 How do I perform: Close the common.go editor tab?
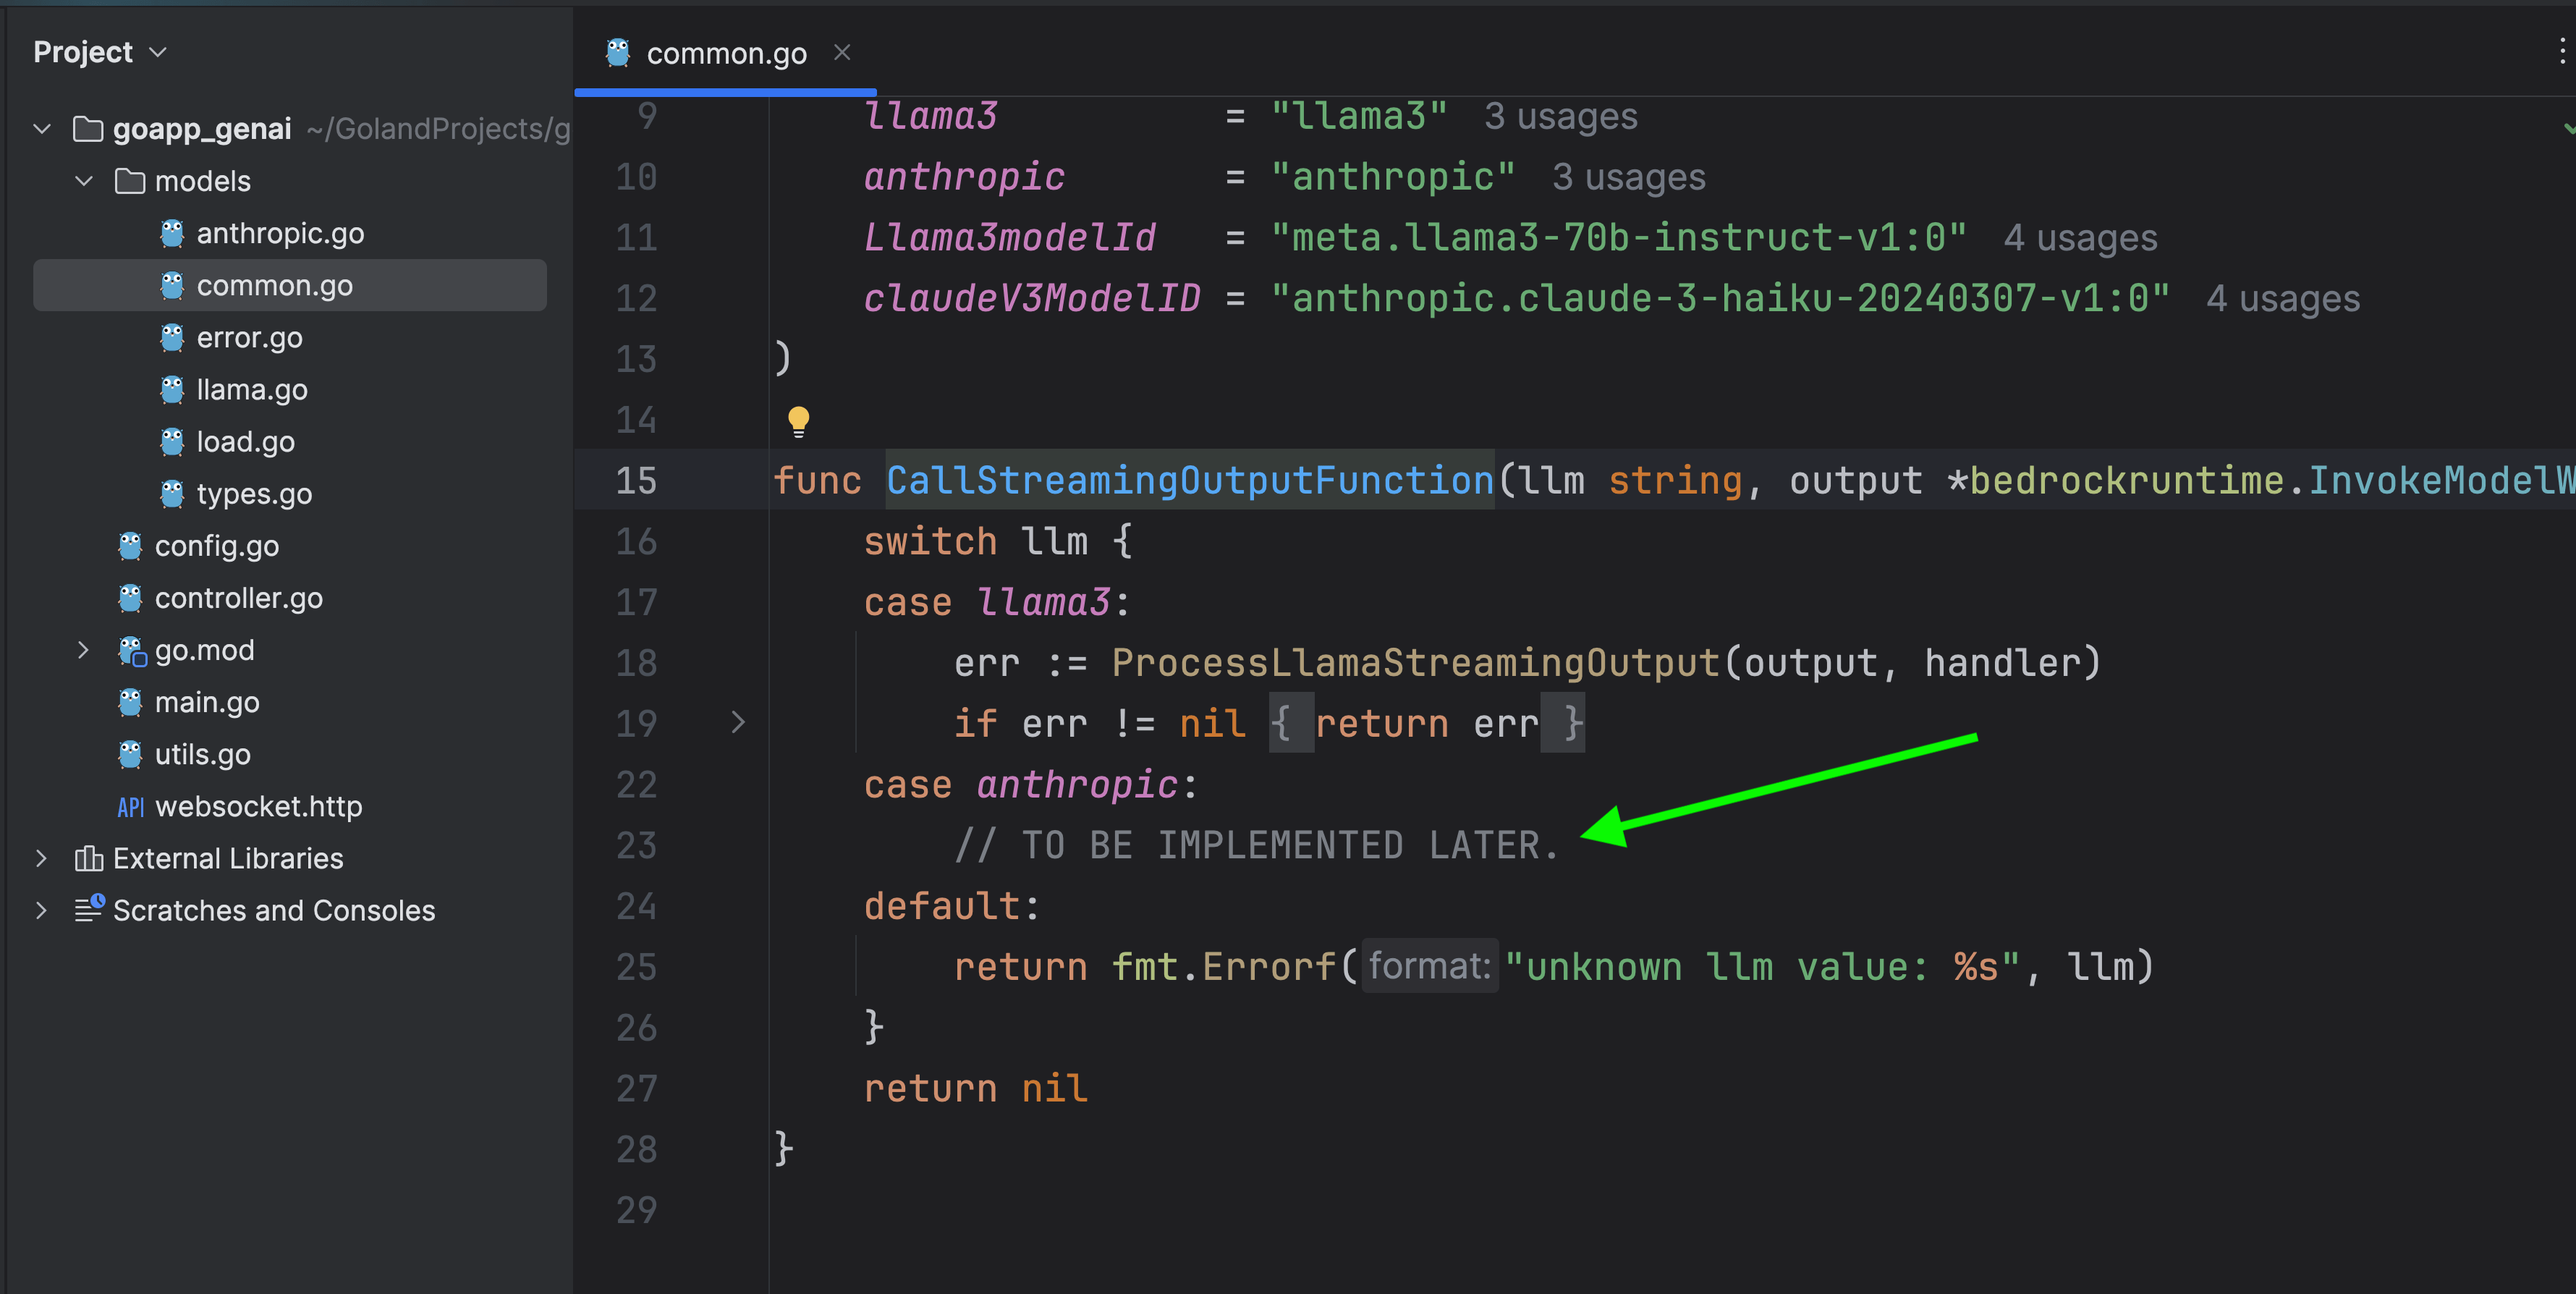(x=842, y=52)
